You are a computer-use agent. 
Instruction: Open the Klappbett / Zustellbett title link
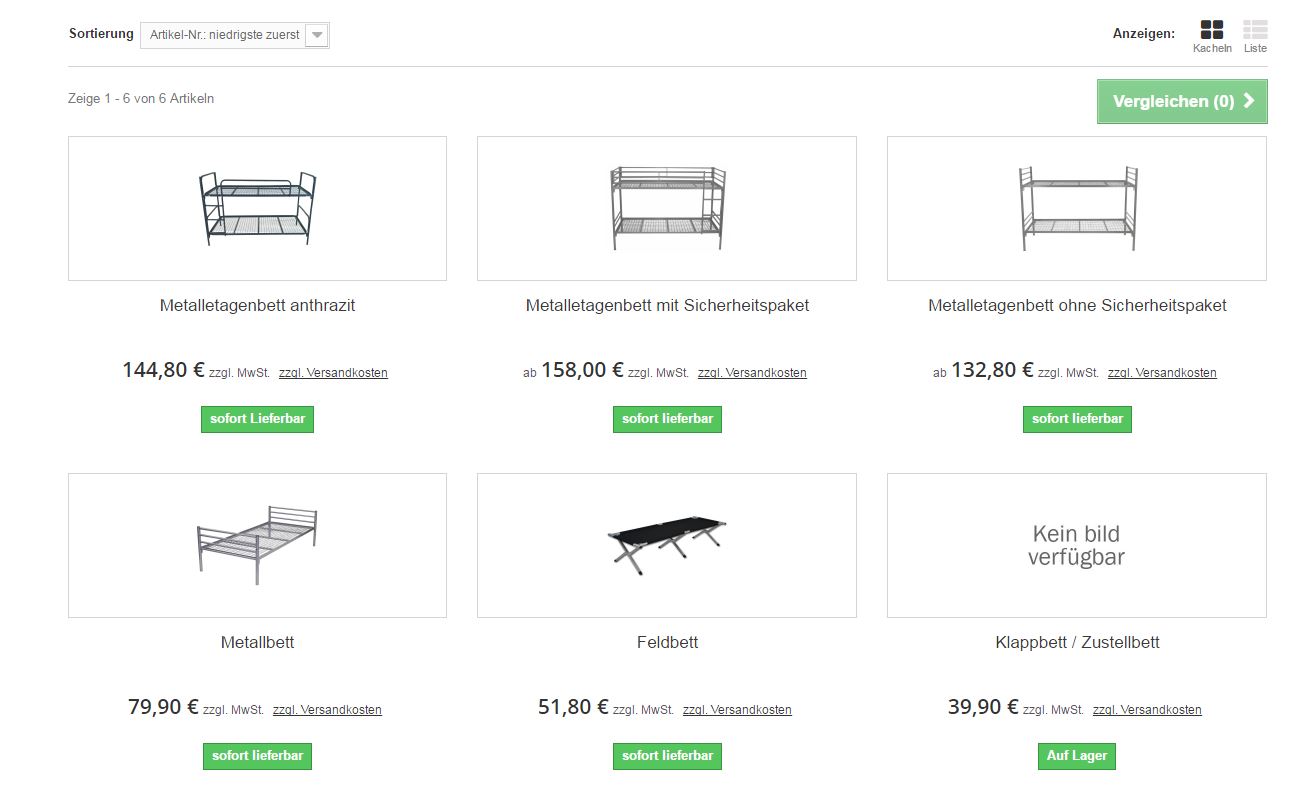tap(1077, 642)
